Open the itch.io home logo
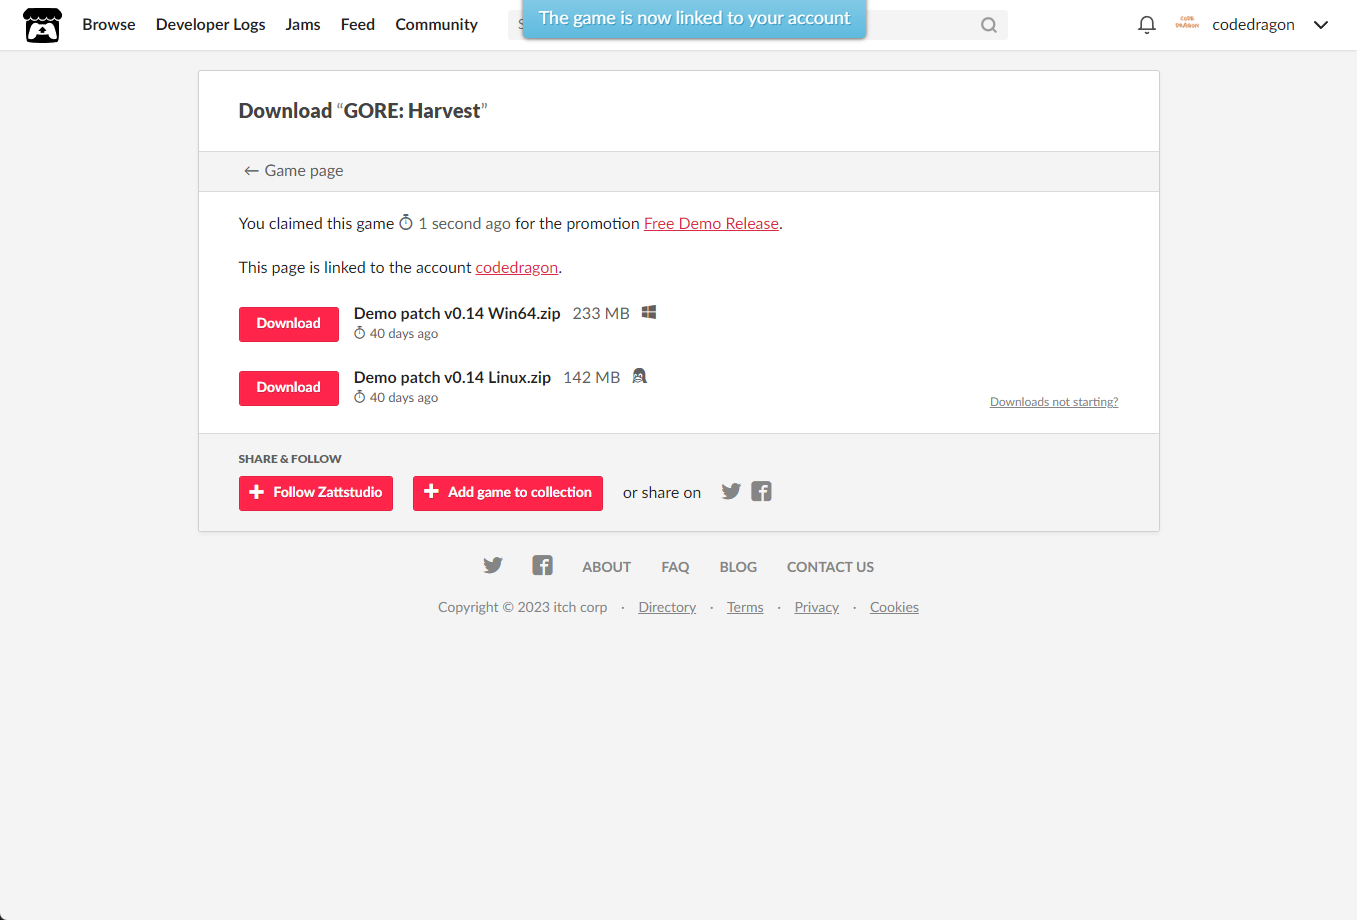 click(42, 25)
